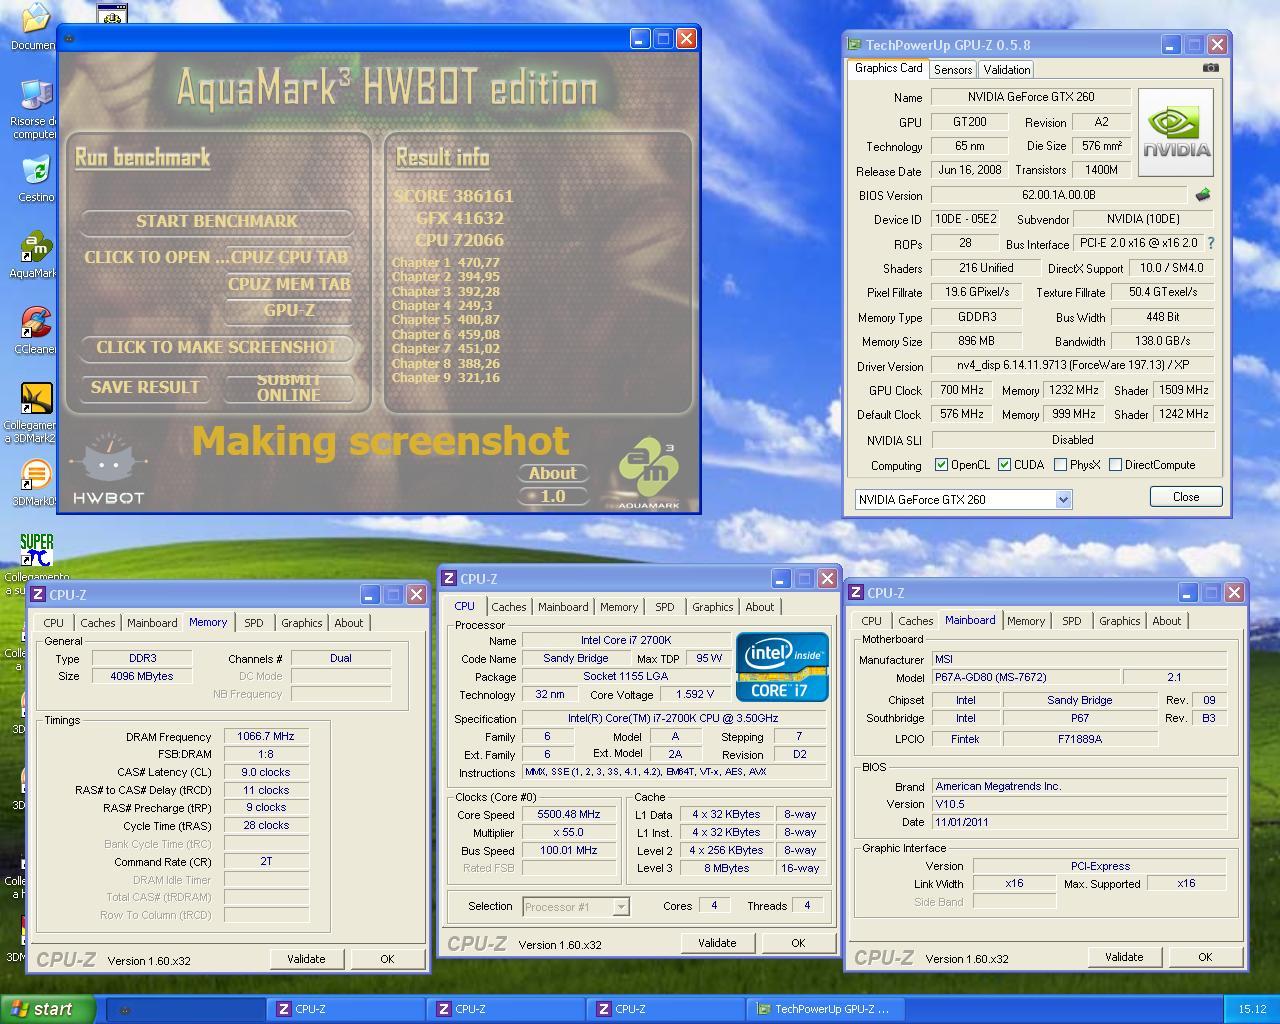Click the taskbar clock showing 15.12
1280x1024 pixels.
pyautogui.click(x=1252, y=1010)
